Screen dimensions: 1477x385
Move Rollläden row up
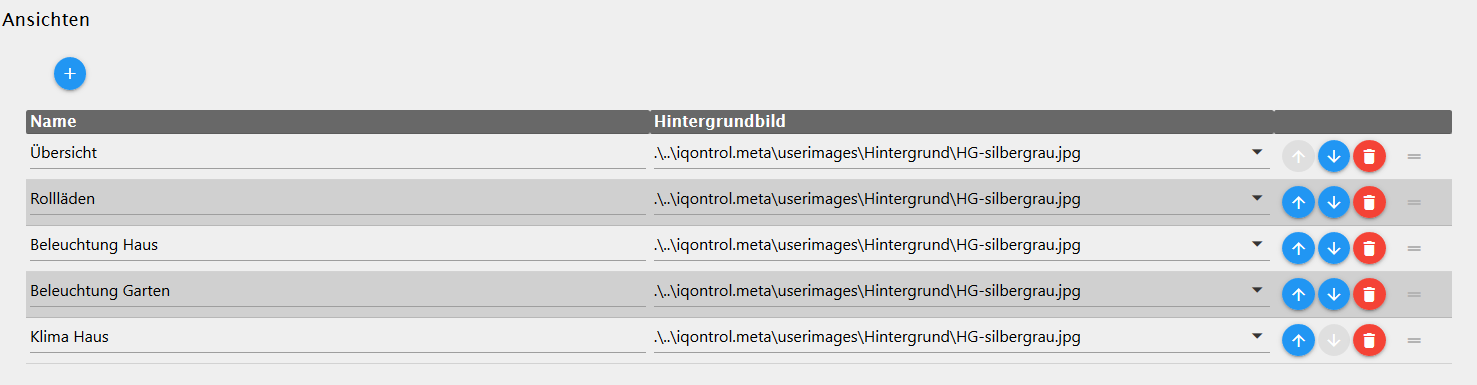click(1298, 202)
